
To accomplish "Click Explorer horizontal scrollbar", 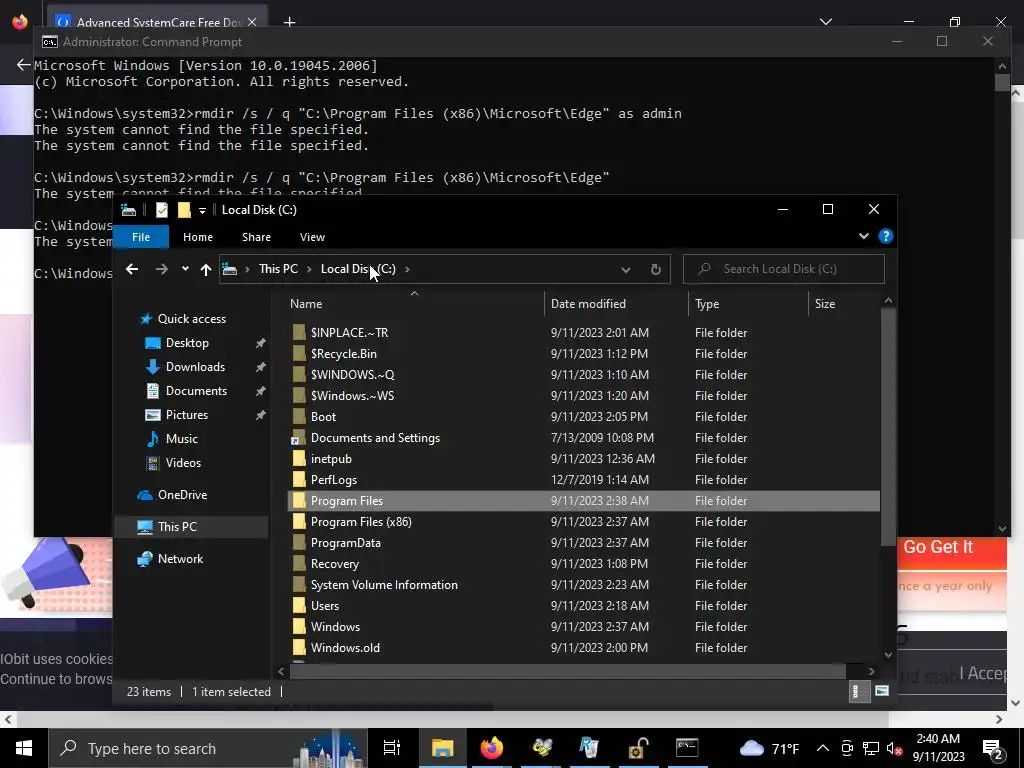I will pyautogui.click(x=567, y=671).
